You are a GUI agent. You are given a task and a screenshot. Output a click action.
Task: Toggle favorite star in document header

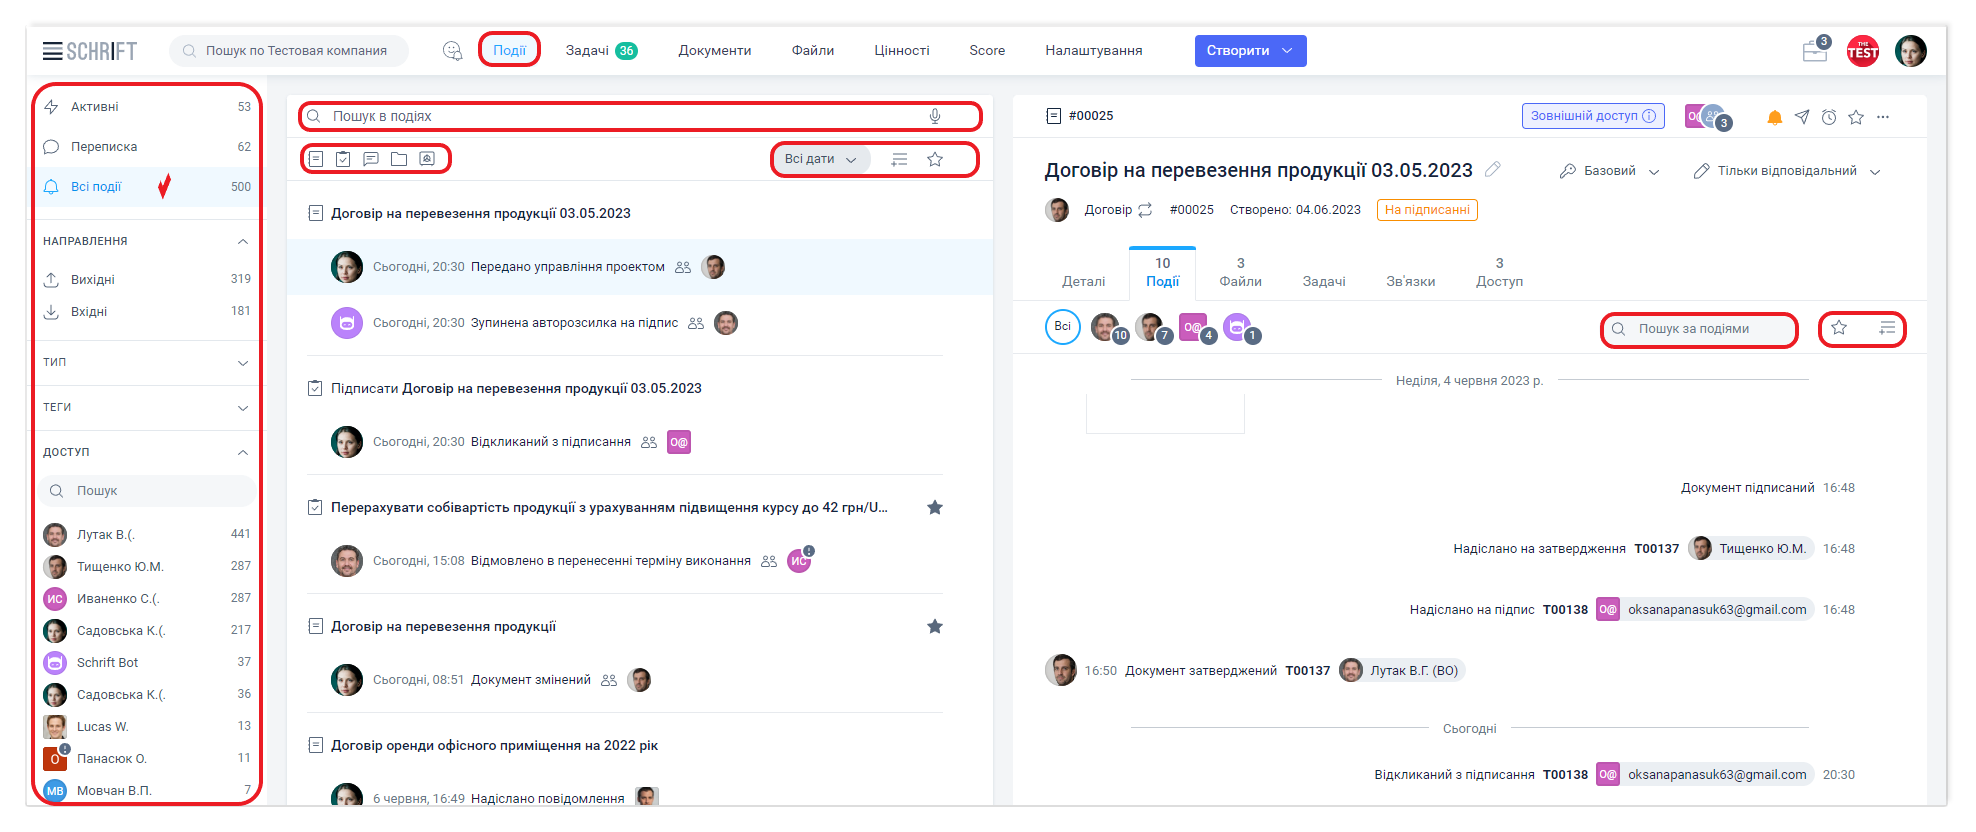[x=1856, y=117]
